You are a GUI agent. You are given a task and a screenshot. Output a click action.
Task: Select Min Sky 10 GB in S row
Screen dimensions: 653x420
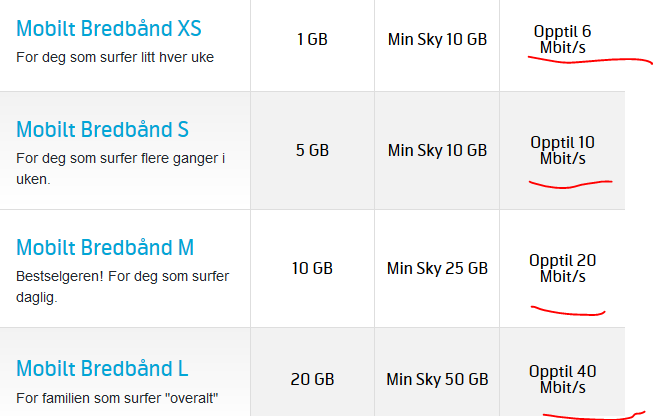[x=437, y=150]
